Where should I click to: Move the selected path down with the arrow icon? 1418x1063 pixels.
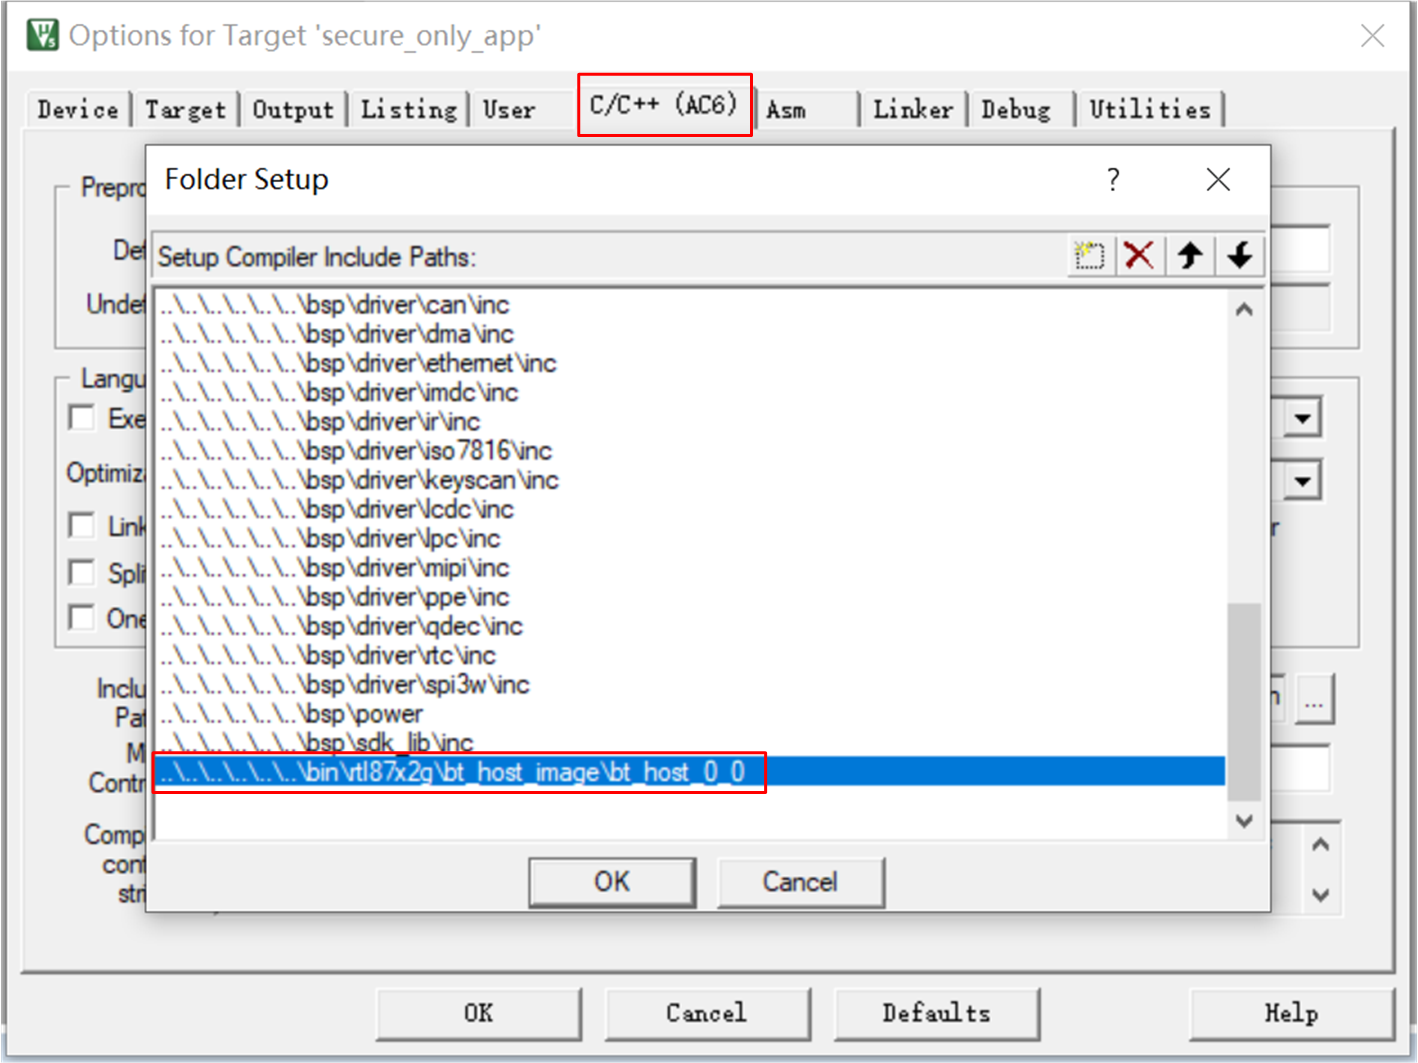click(x=1240, y=256)
